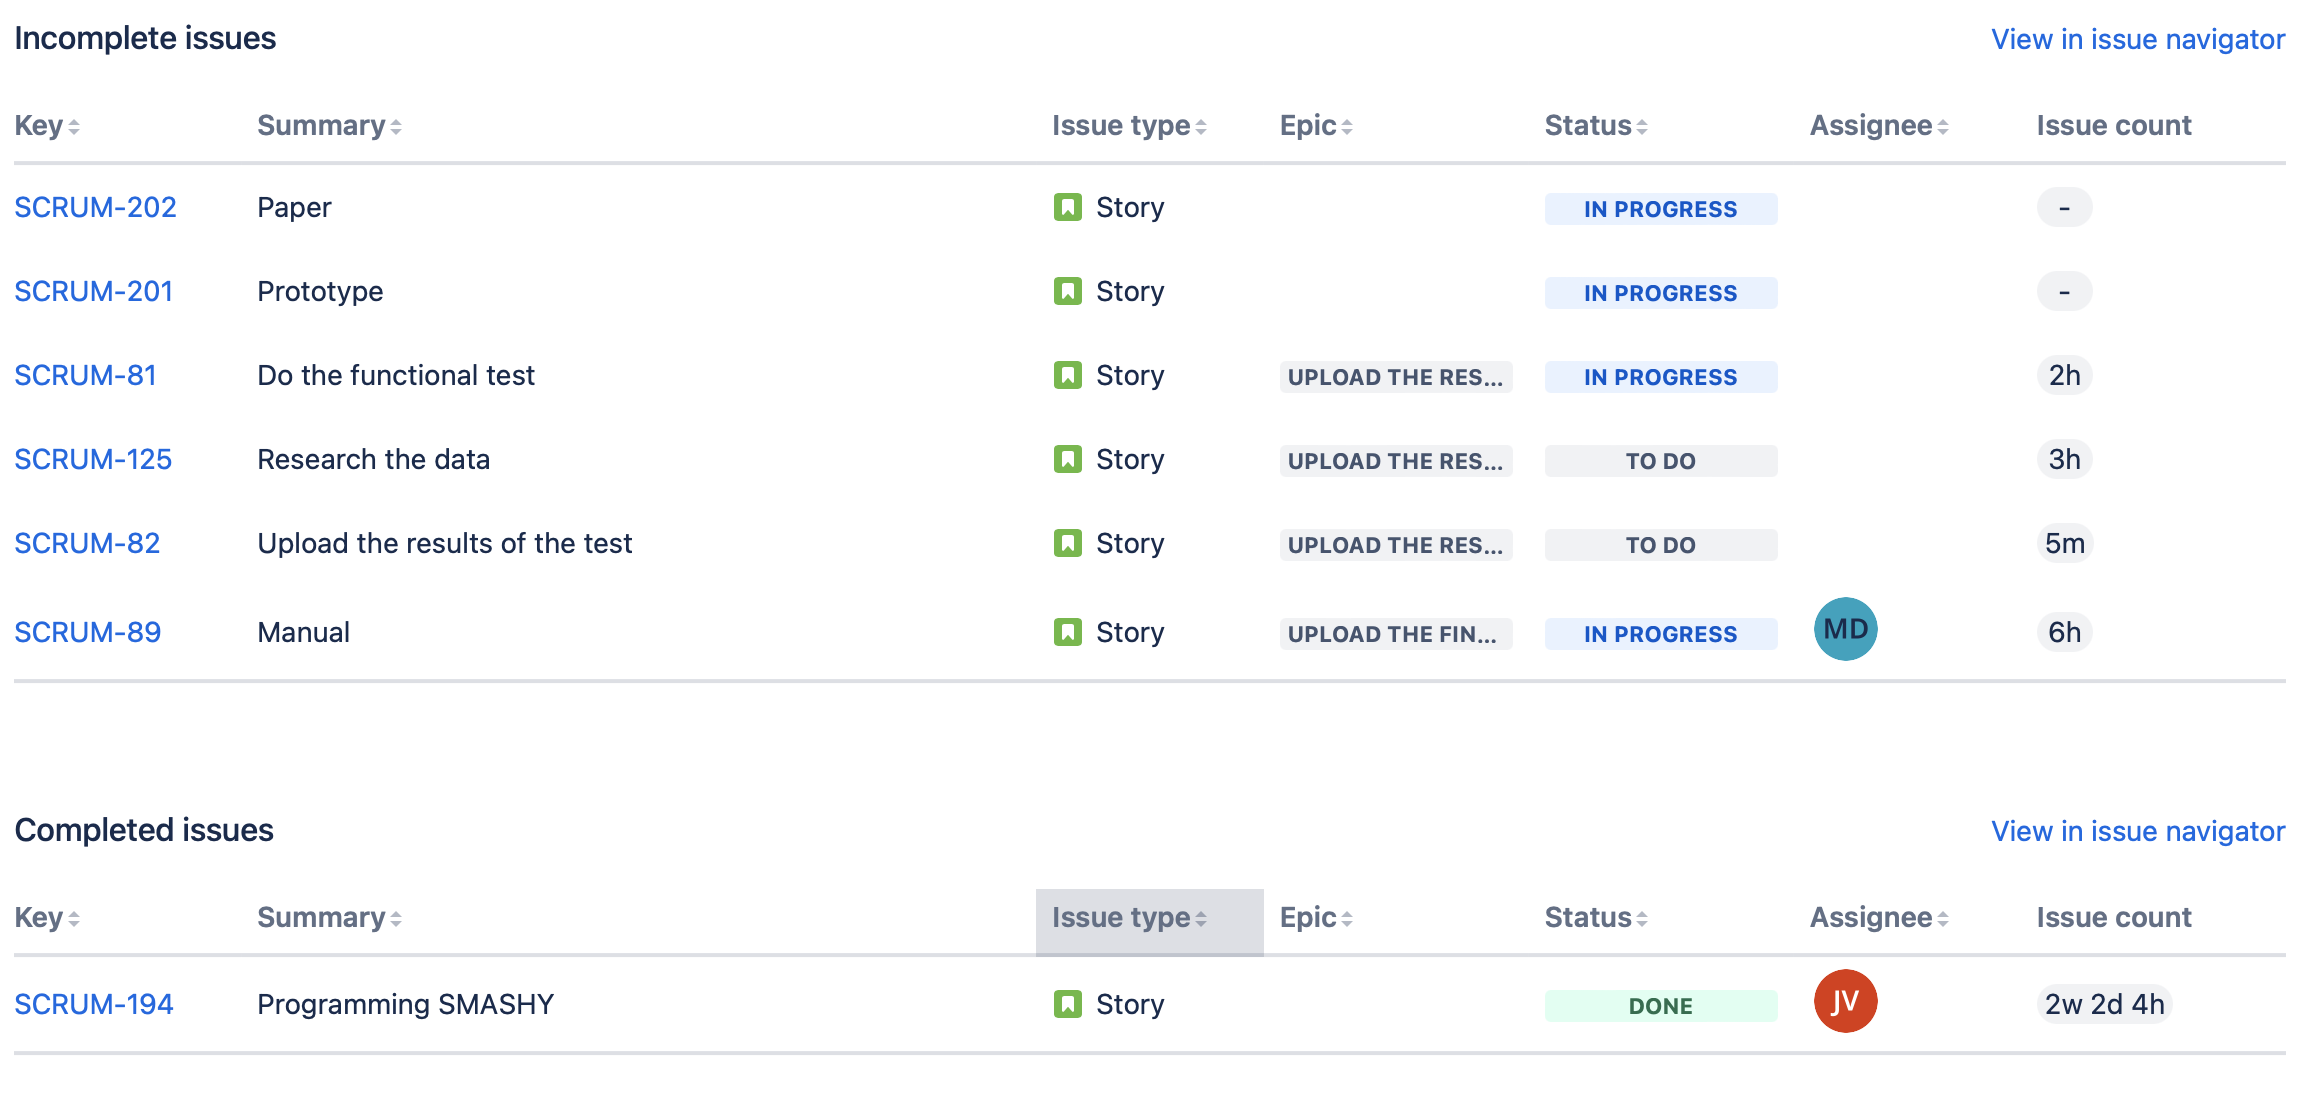Click the Story icon in the SCRUM-194 row
Screen dimensions: 2314x1102
coord(1067,1003)
